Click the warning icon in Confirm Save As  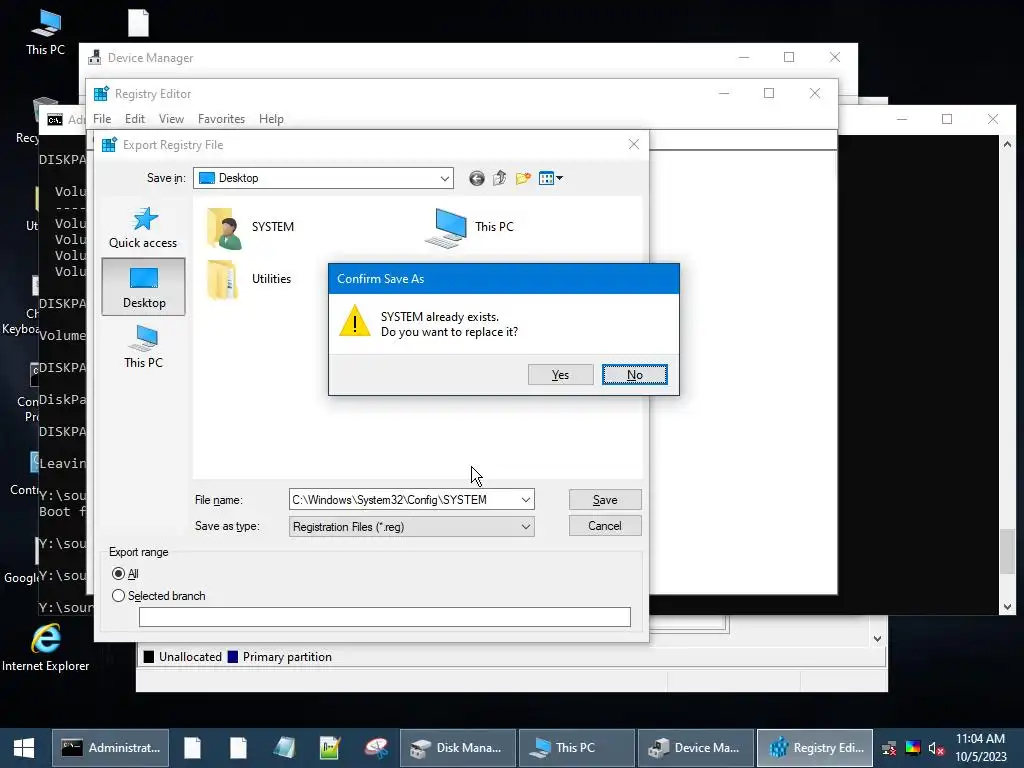click(355, 321)
